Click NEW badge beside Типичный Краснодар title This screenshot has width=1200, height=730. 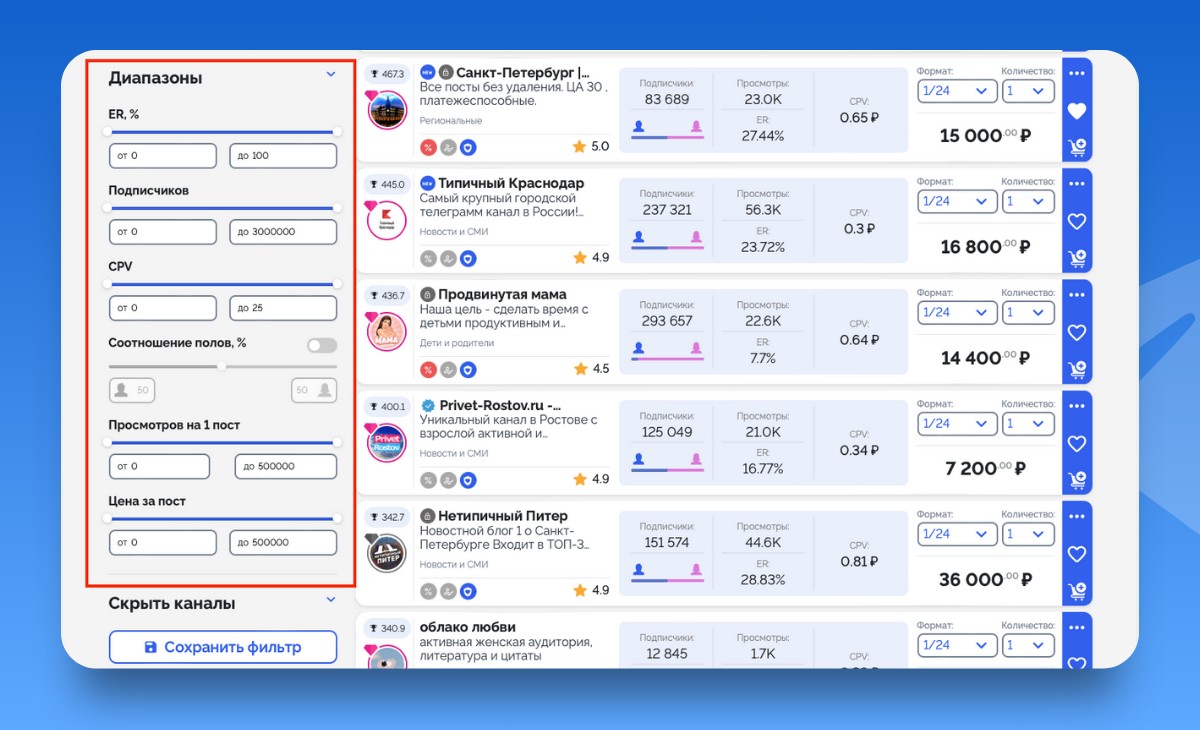point(428,184)
